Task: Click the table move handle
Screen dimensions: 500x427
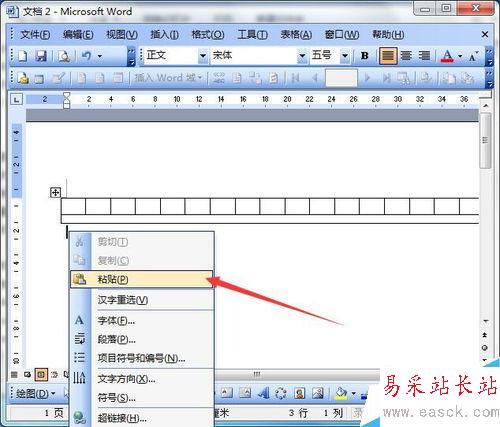Action: click(x=55, y=192)
